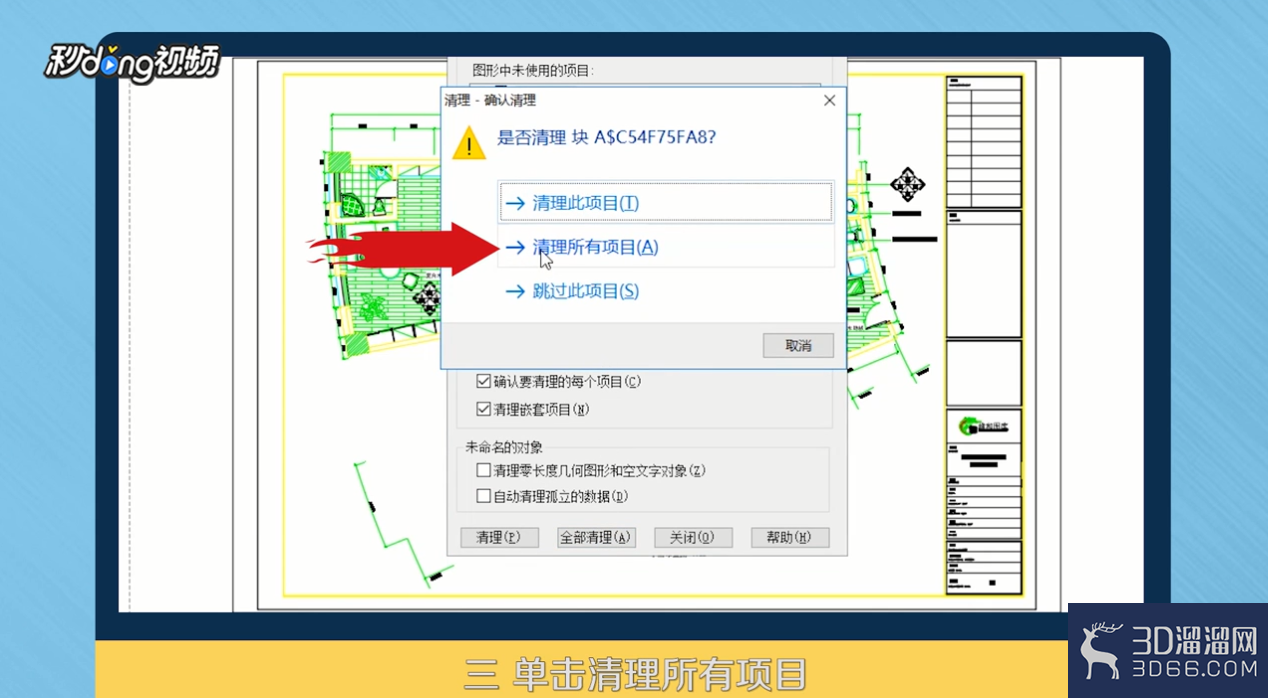Enable 自动清理孤立的数据(D) checkbox
The width and height of the screenshot is (1268, 698).
(484, 496)
